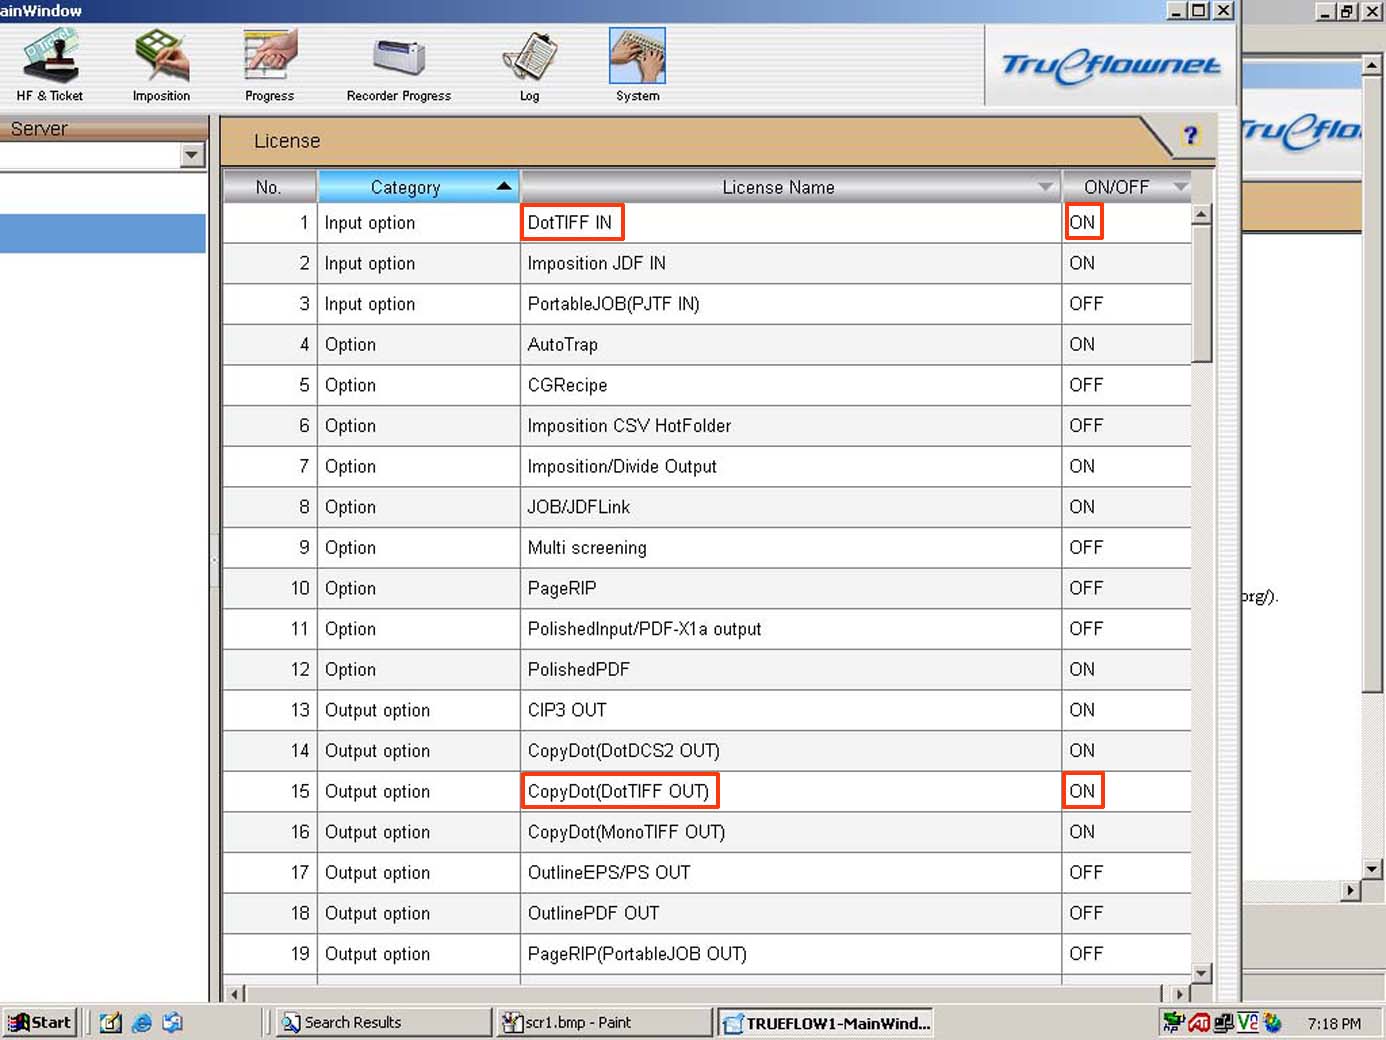1386x1040 pixels.
Task: Click ON status of CopyDot(DotTIFF OUT)
Action: 1082,791
